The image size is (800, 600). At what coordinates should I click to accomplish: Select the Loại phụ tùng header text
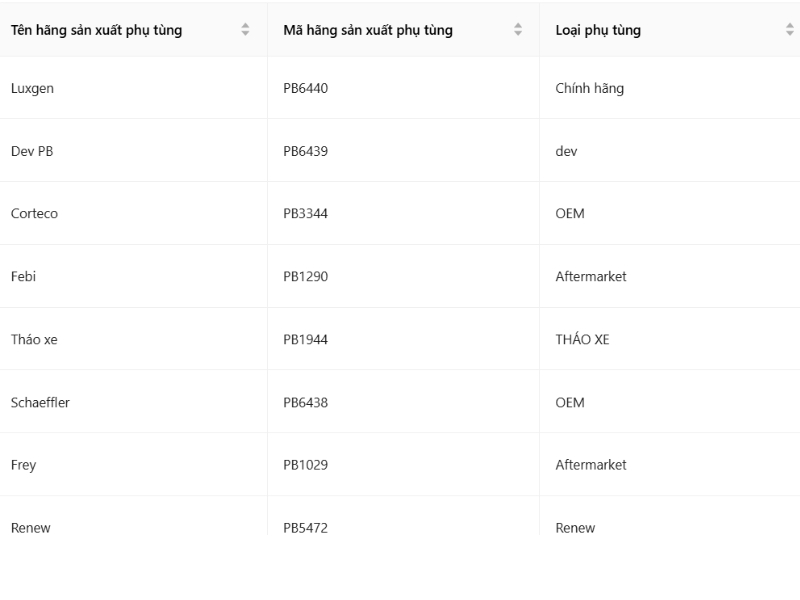pos(598,30)
